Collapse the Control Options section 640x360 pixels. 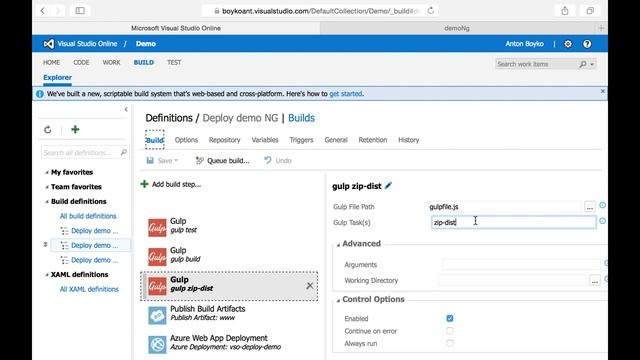(x=338, y=300)
